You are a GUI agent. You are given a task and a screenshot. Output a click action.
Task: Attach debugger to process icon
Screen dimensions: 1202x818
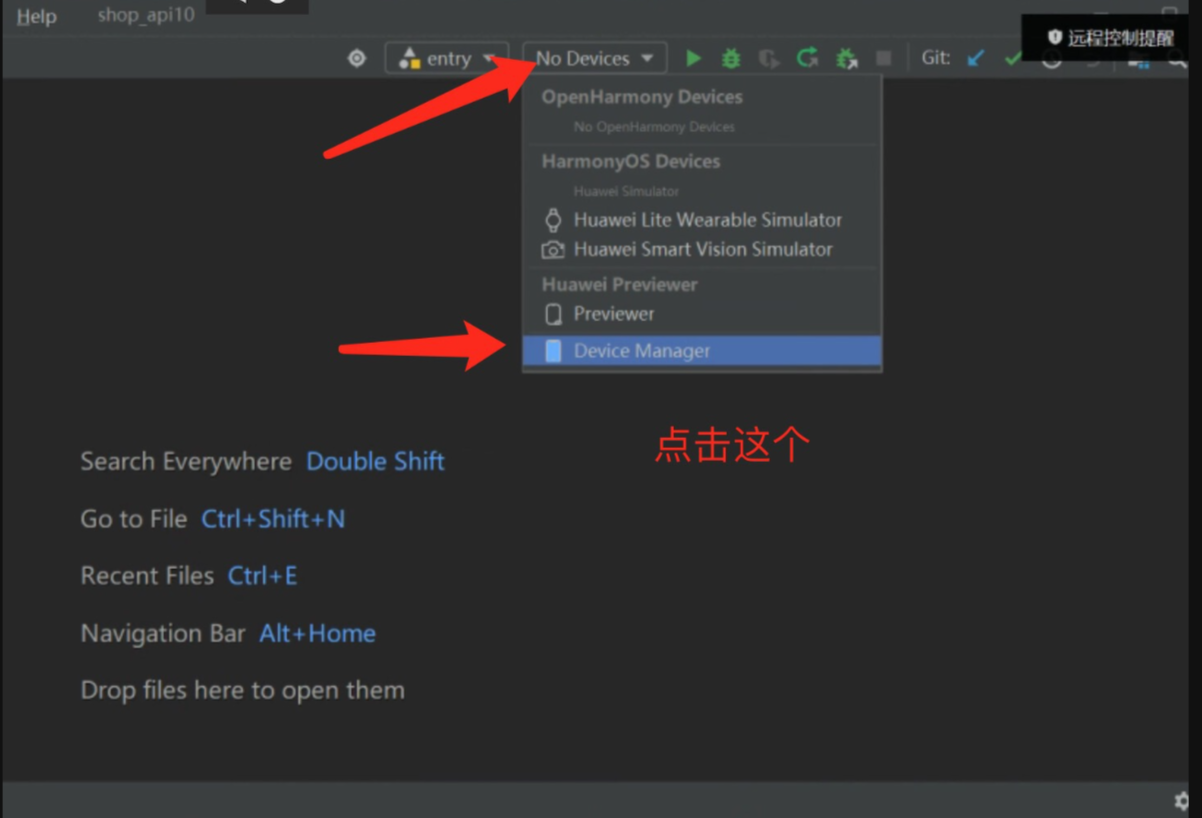point(846,59)
